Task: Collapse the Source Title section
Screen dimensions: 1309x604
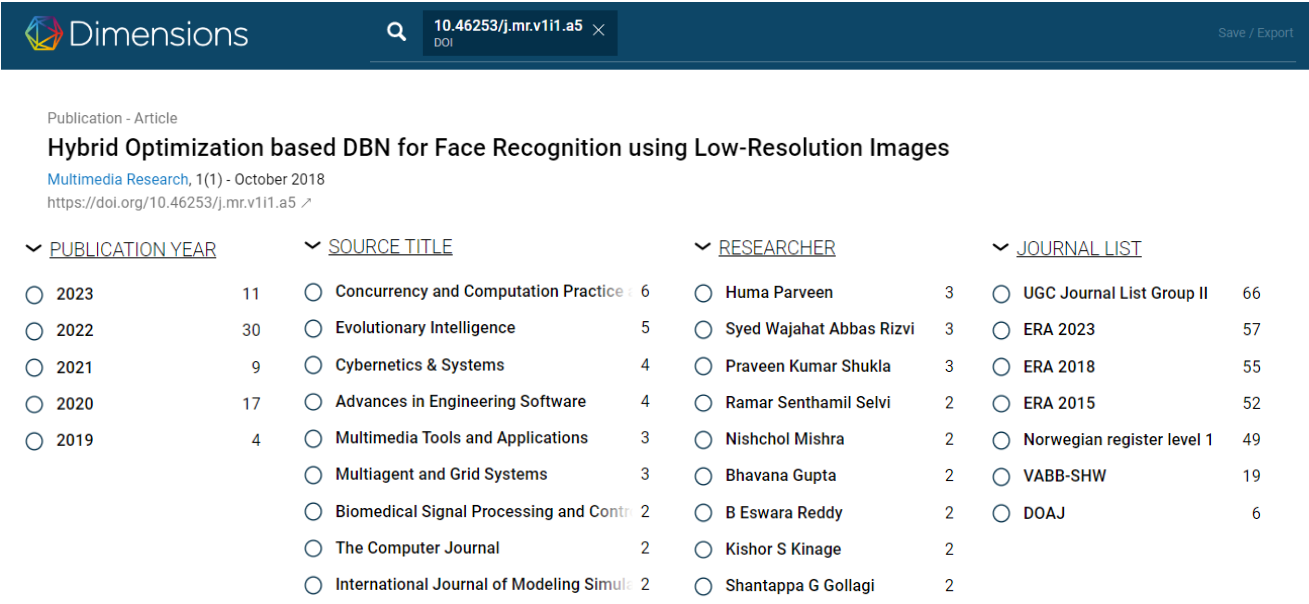Action: click(x=313, y=246)
